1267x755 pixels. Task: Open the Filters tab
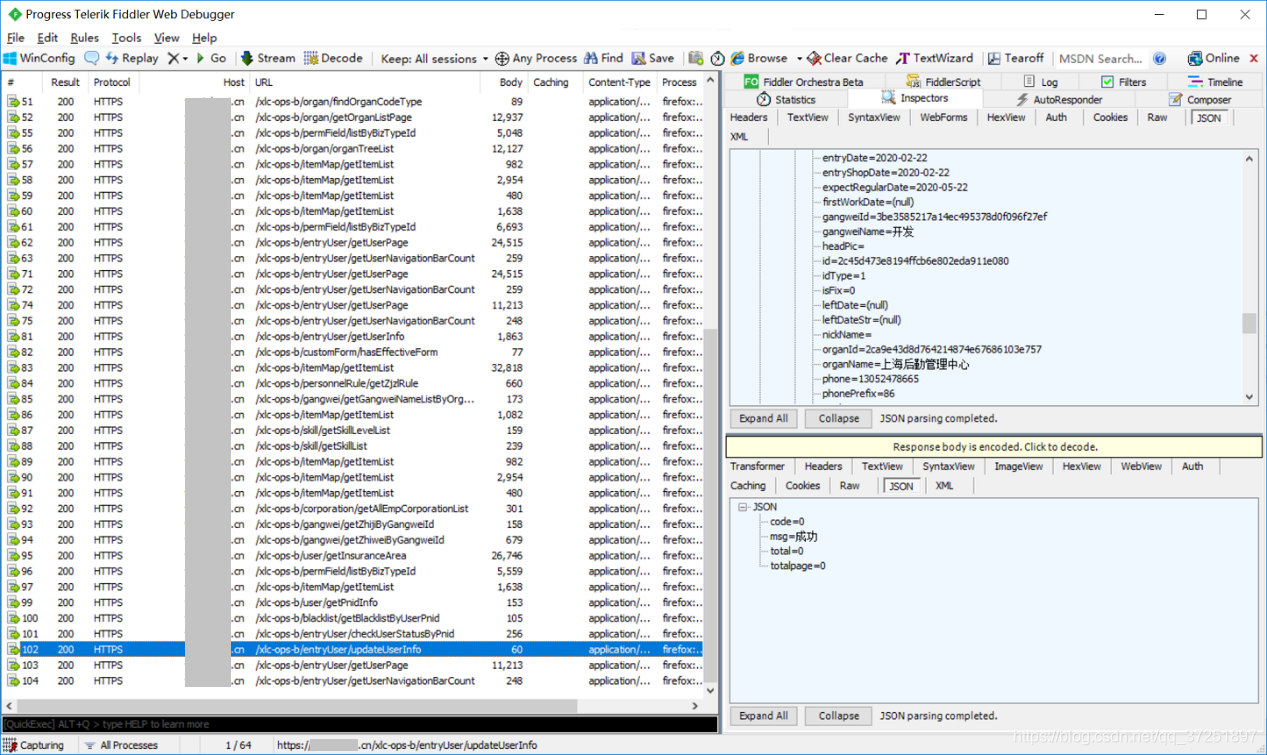pos(1123,82)
